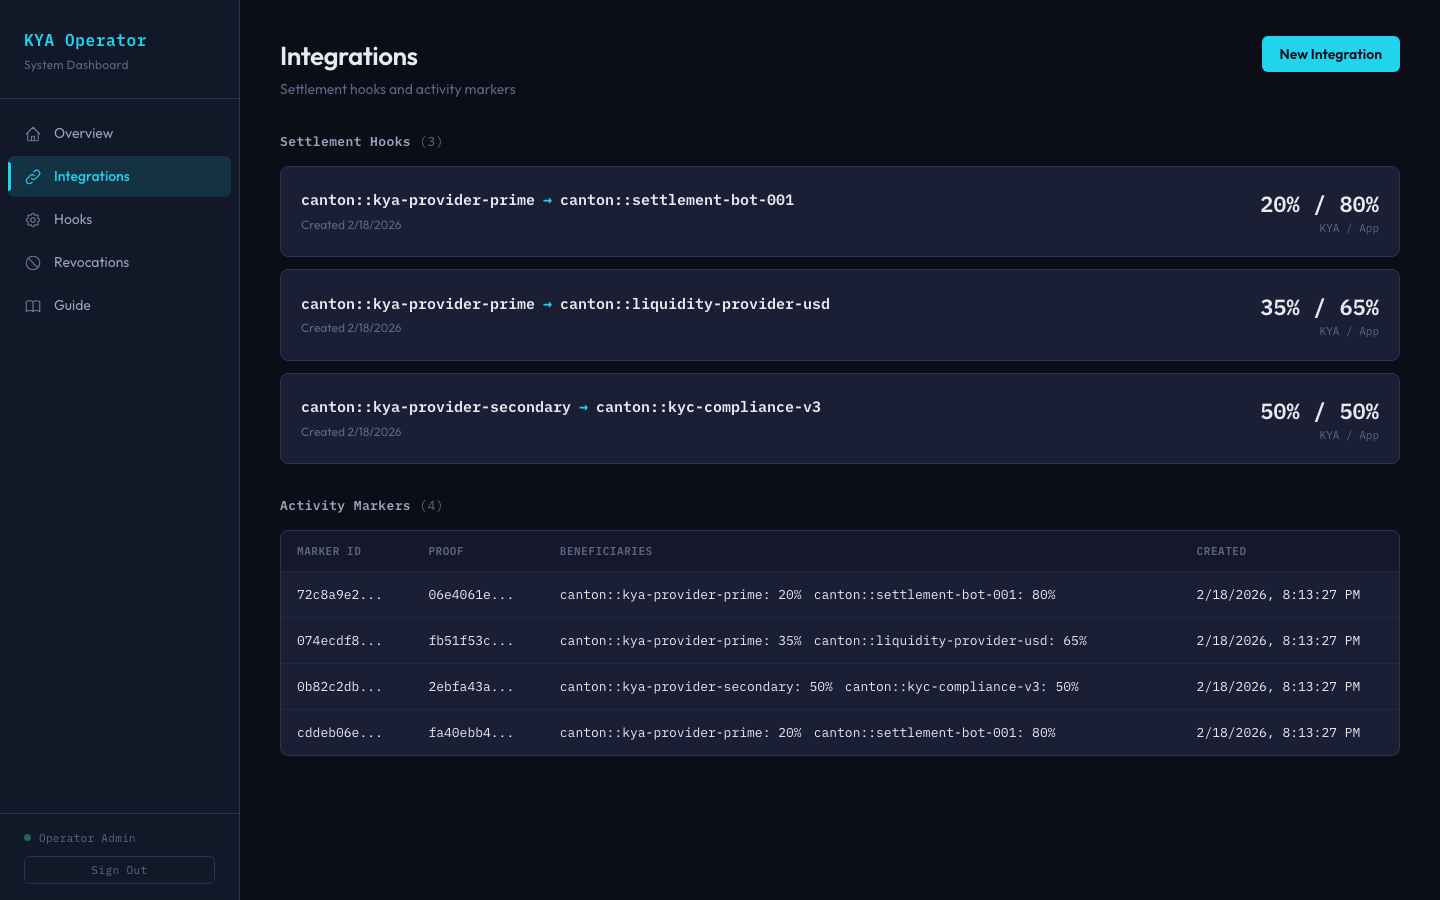Select the link icon next to Integrations
1440x900 pixels.
(33, 176)
